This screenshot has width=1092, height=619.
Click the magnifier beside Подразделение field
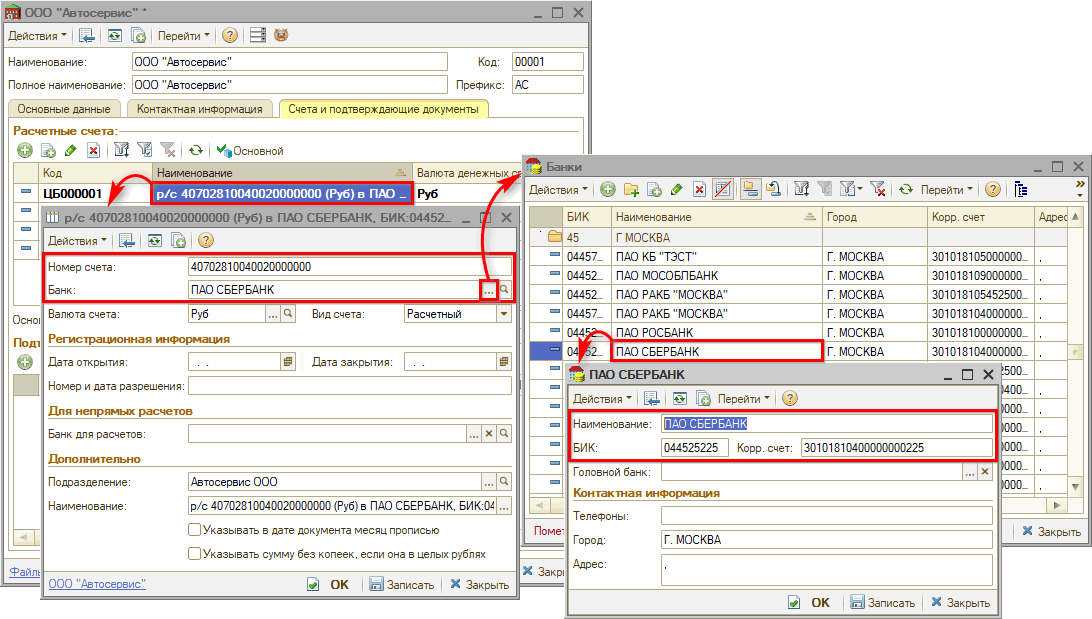coord(504,482)
